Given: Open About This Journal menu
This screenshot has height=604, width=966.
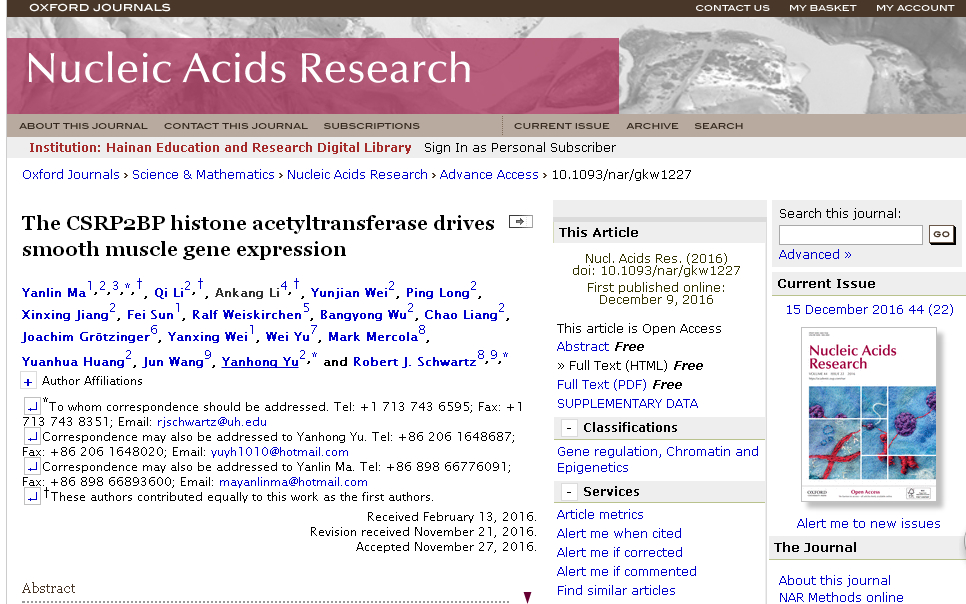Looking at the screenshot, I should click(83, 126).
